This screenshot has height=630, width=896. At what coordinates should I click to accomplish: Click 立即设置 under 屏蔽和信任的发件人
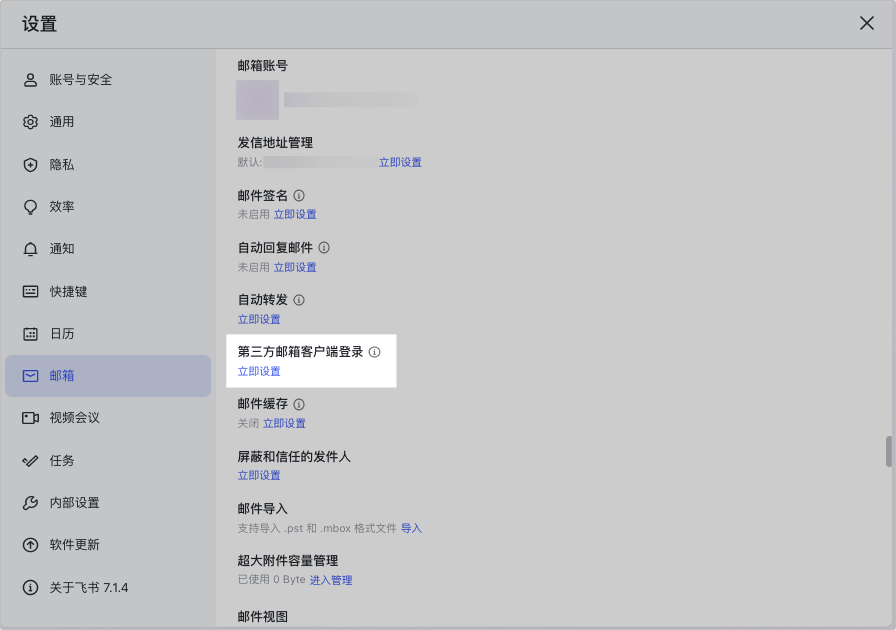point(259,475)
